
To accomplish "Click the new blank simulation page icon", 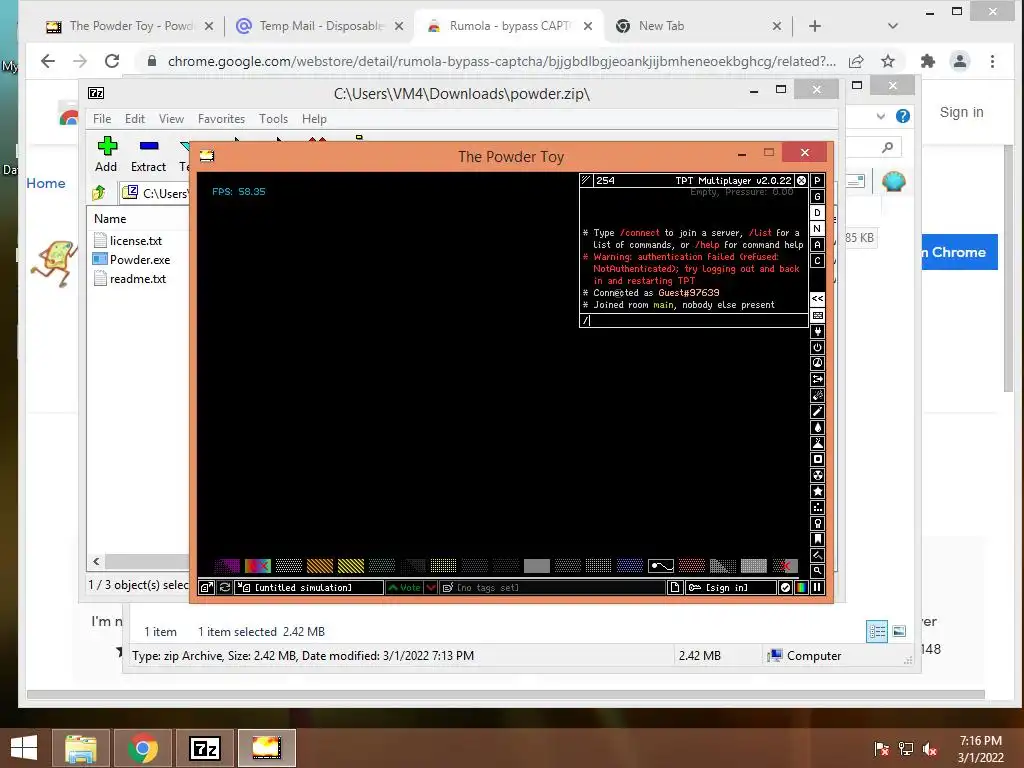I will [x=675, y=588].
